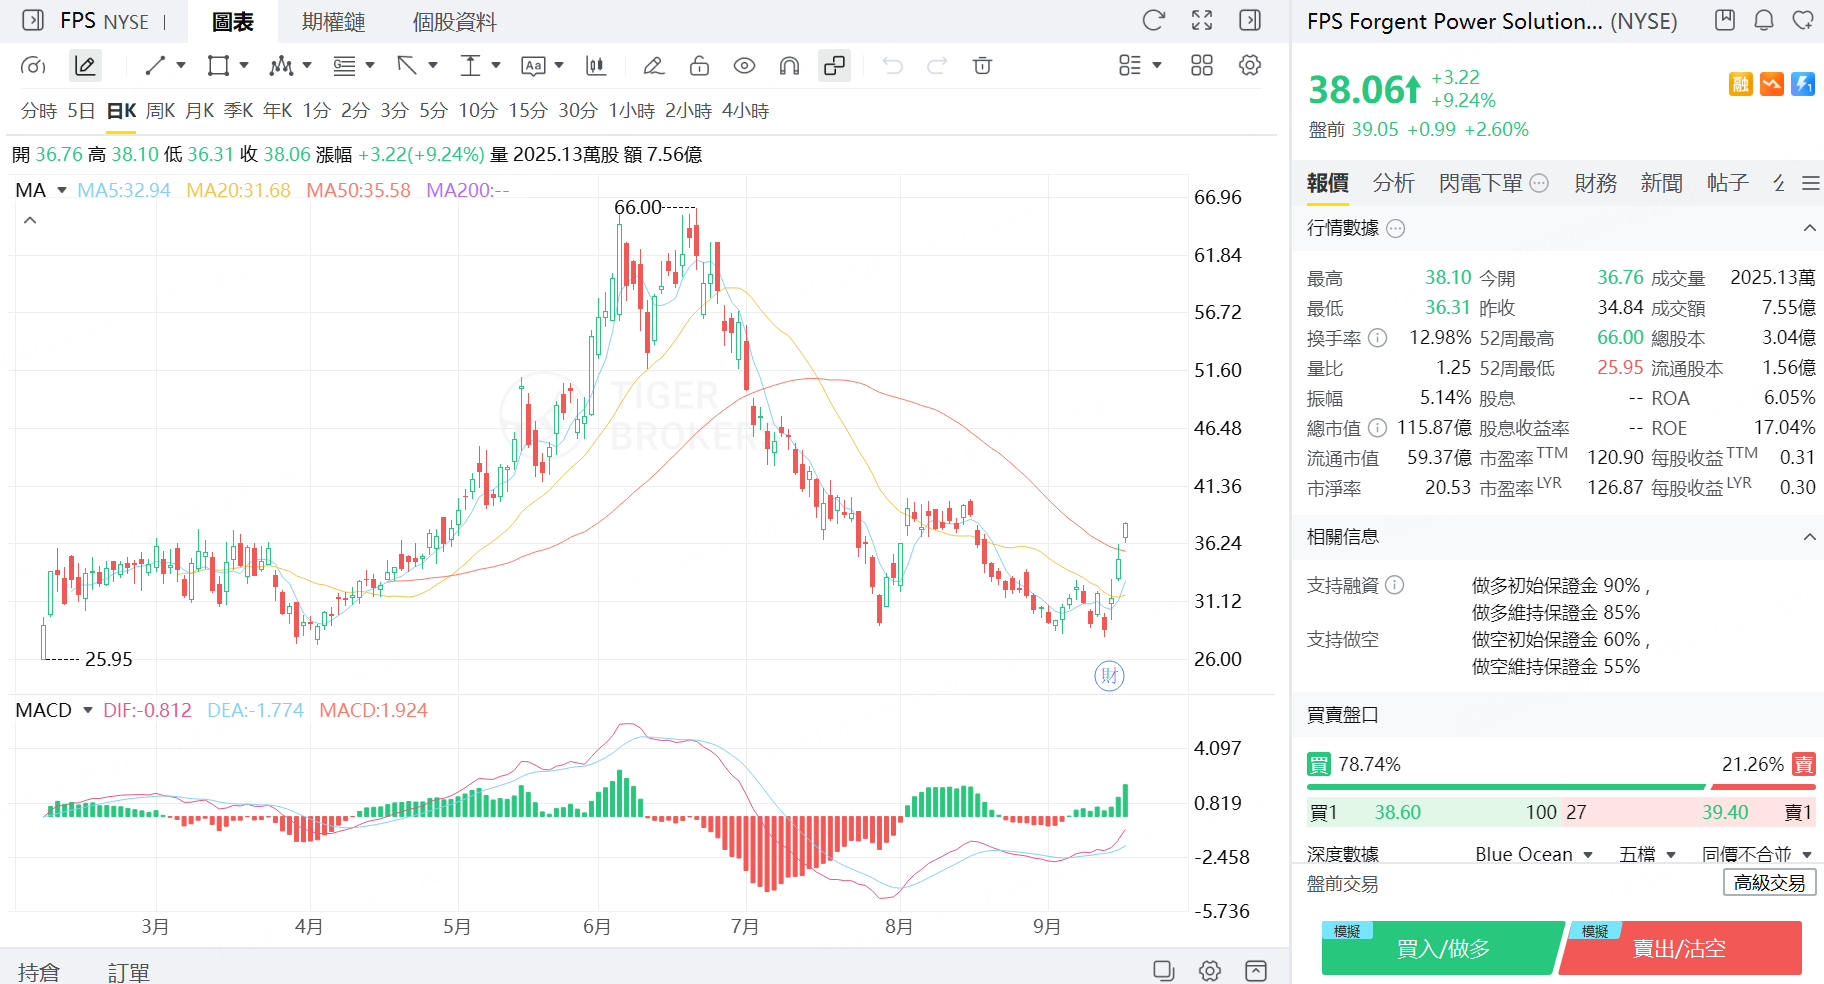Select the rectangle shape tool
1824x984 pixels.
coord(218,66)
